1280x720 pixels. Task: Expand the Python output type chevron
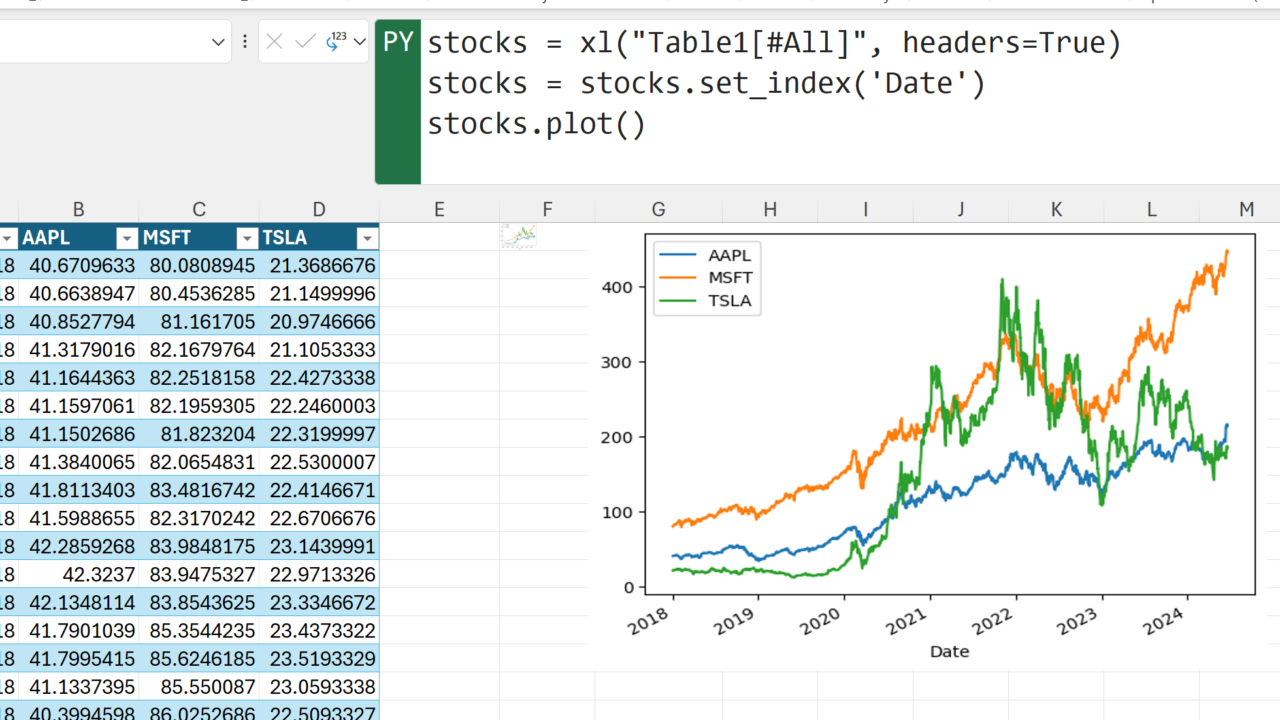360,42
